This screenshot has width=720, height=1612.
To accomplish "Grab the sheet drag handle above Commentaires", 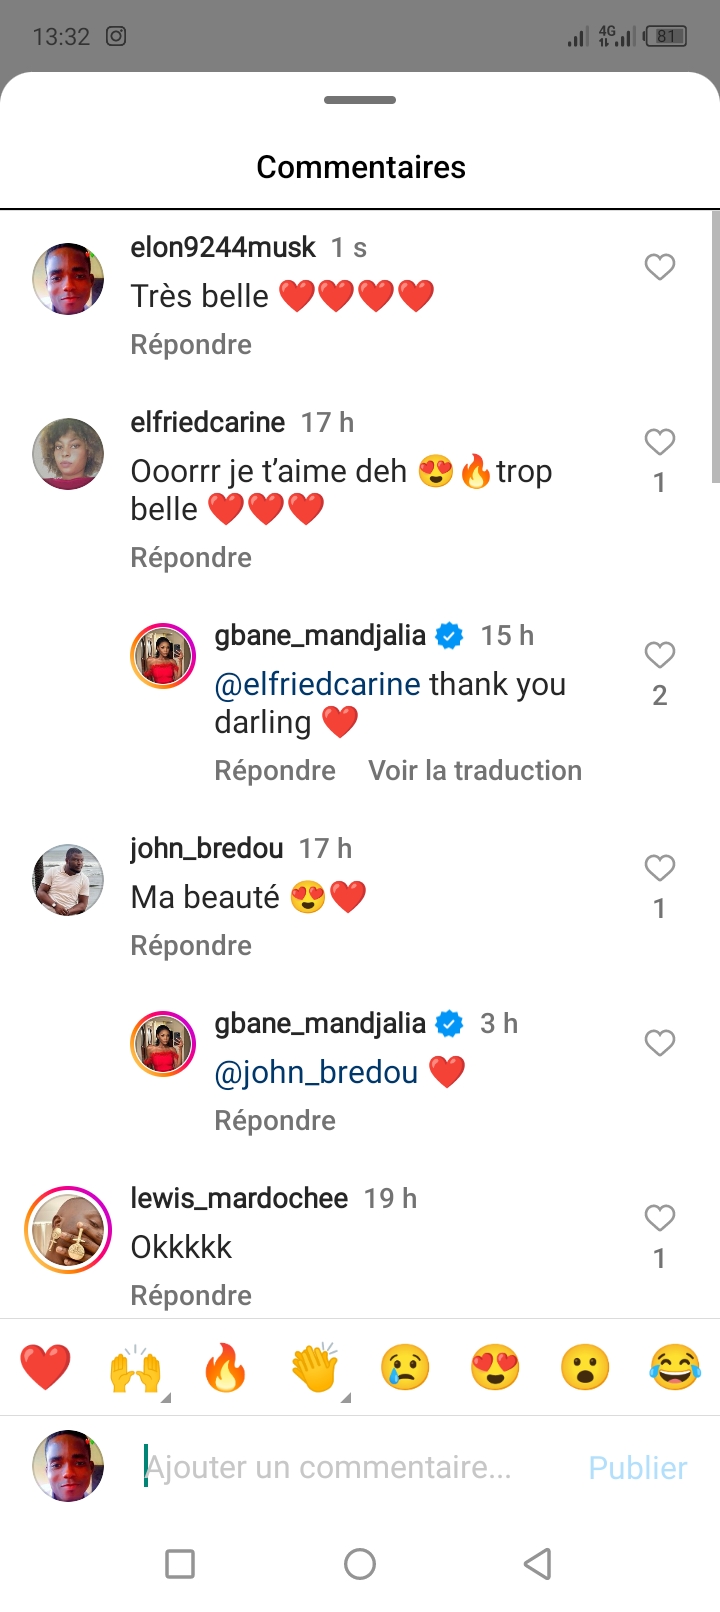I will coord(360,100).
